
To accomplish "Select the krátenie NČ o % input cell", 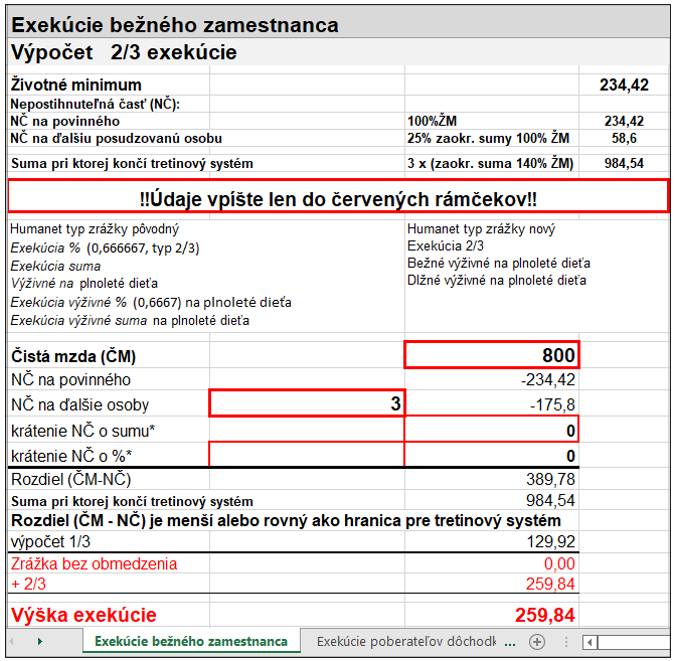I will click(307, 454).
